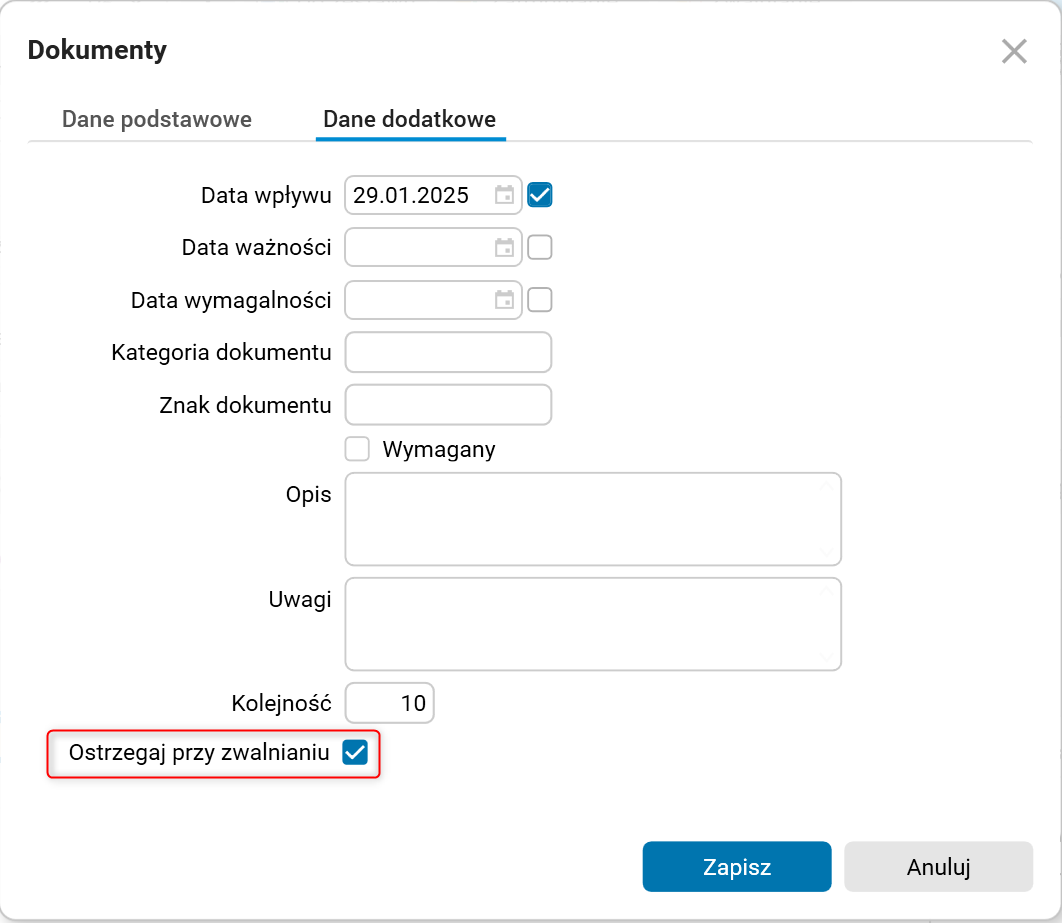Click the Anuluj button
The image size is (1062, 923).
click(x=938, y=866)
